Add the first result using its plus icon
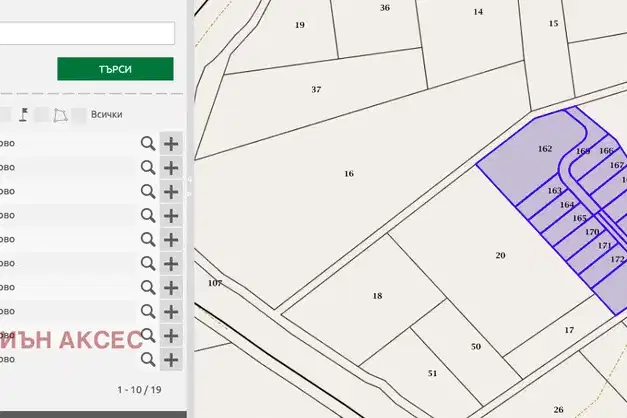 point(171,144)
